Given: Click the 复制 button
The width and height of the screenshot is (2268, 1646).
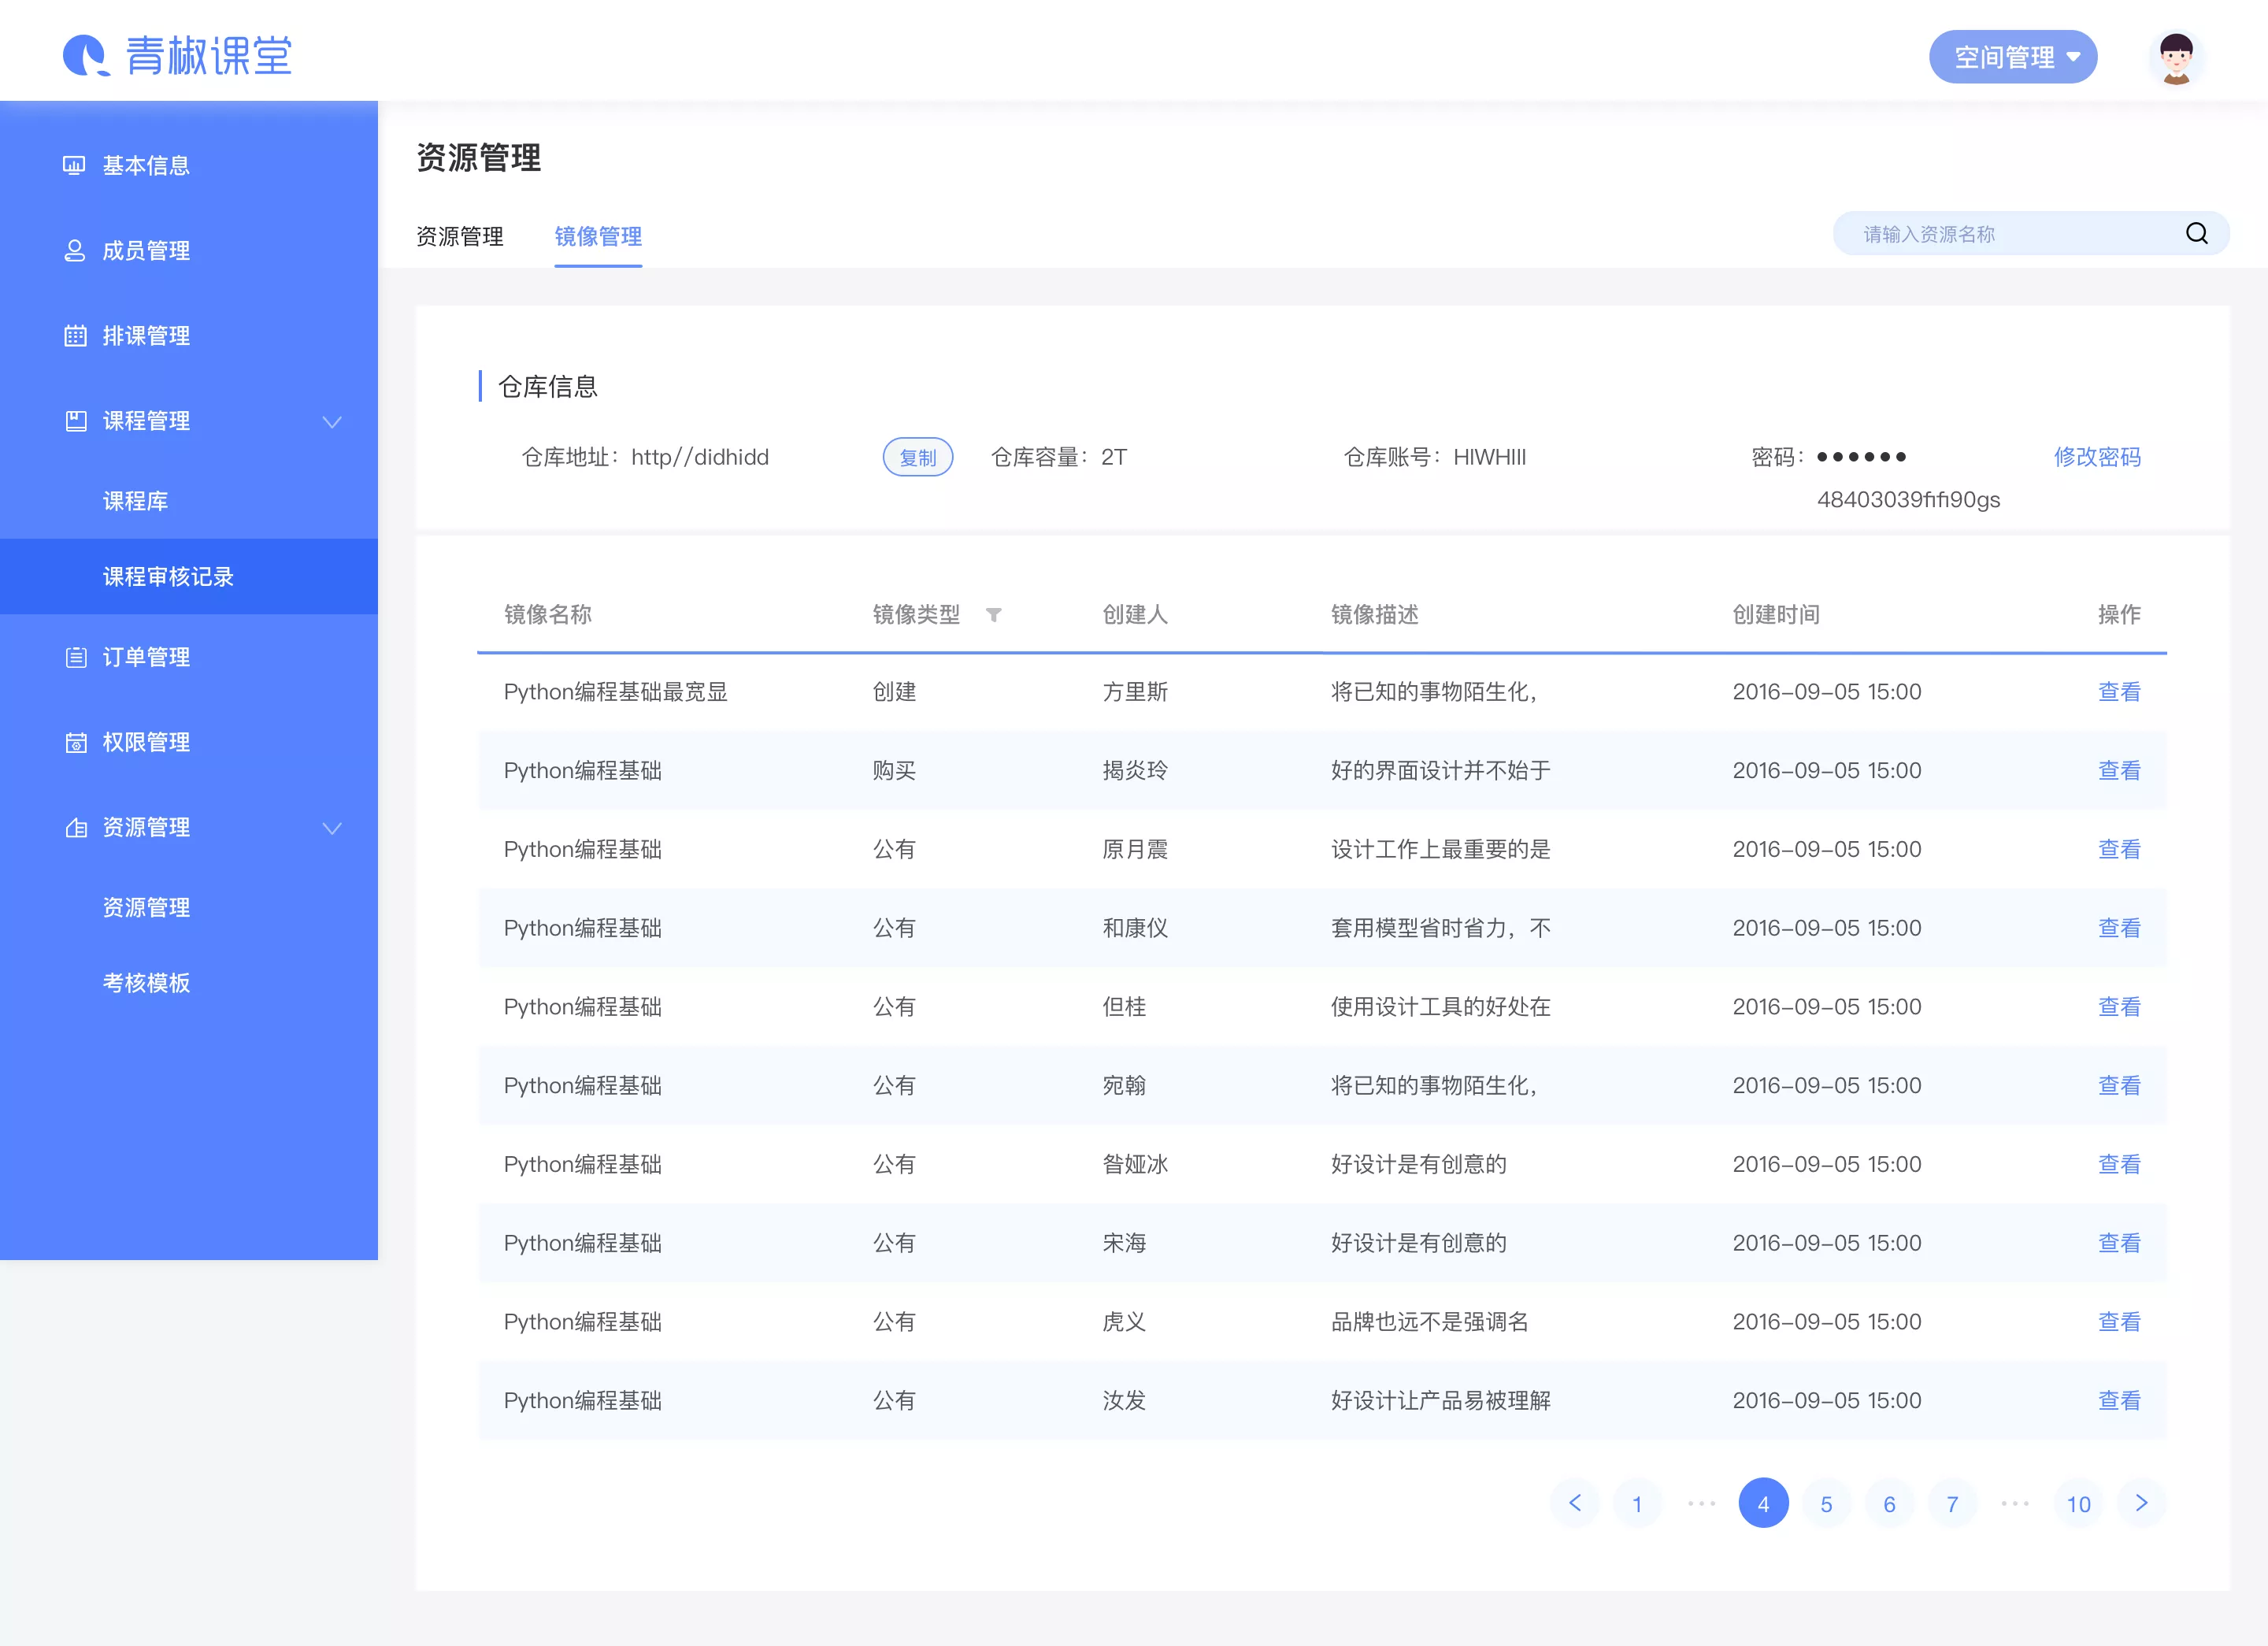Looking at the screenshot, I should click(917, 457).
